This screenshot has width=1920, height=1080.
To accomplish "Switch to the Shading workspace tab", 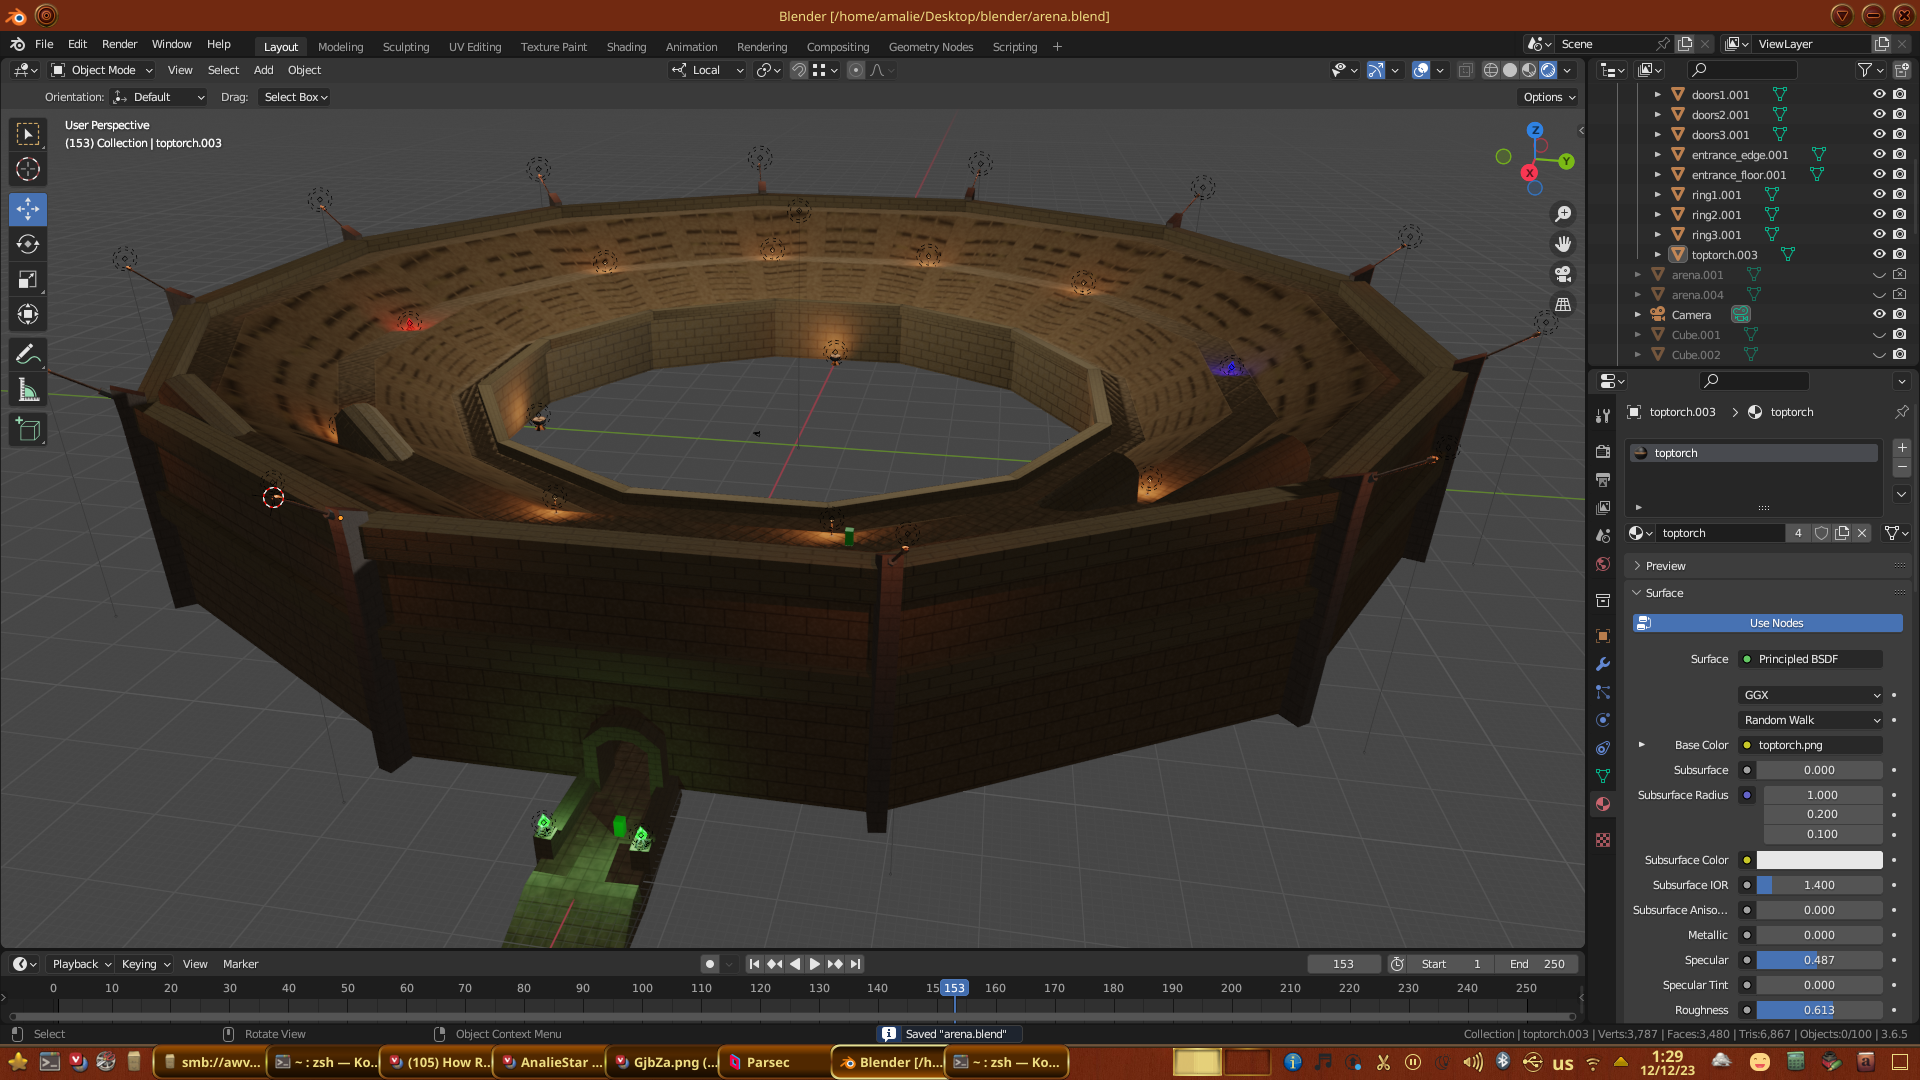I will [626, 47].
